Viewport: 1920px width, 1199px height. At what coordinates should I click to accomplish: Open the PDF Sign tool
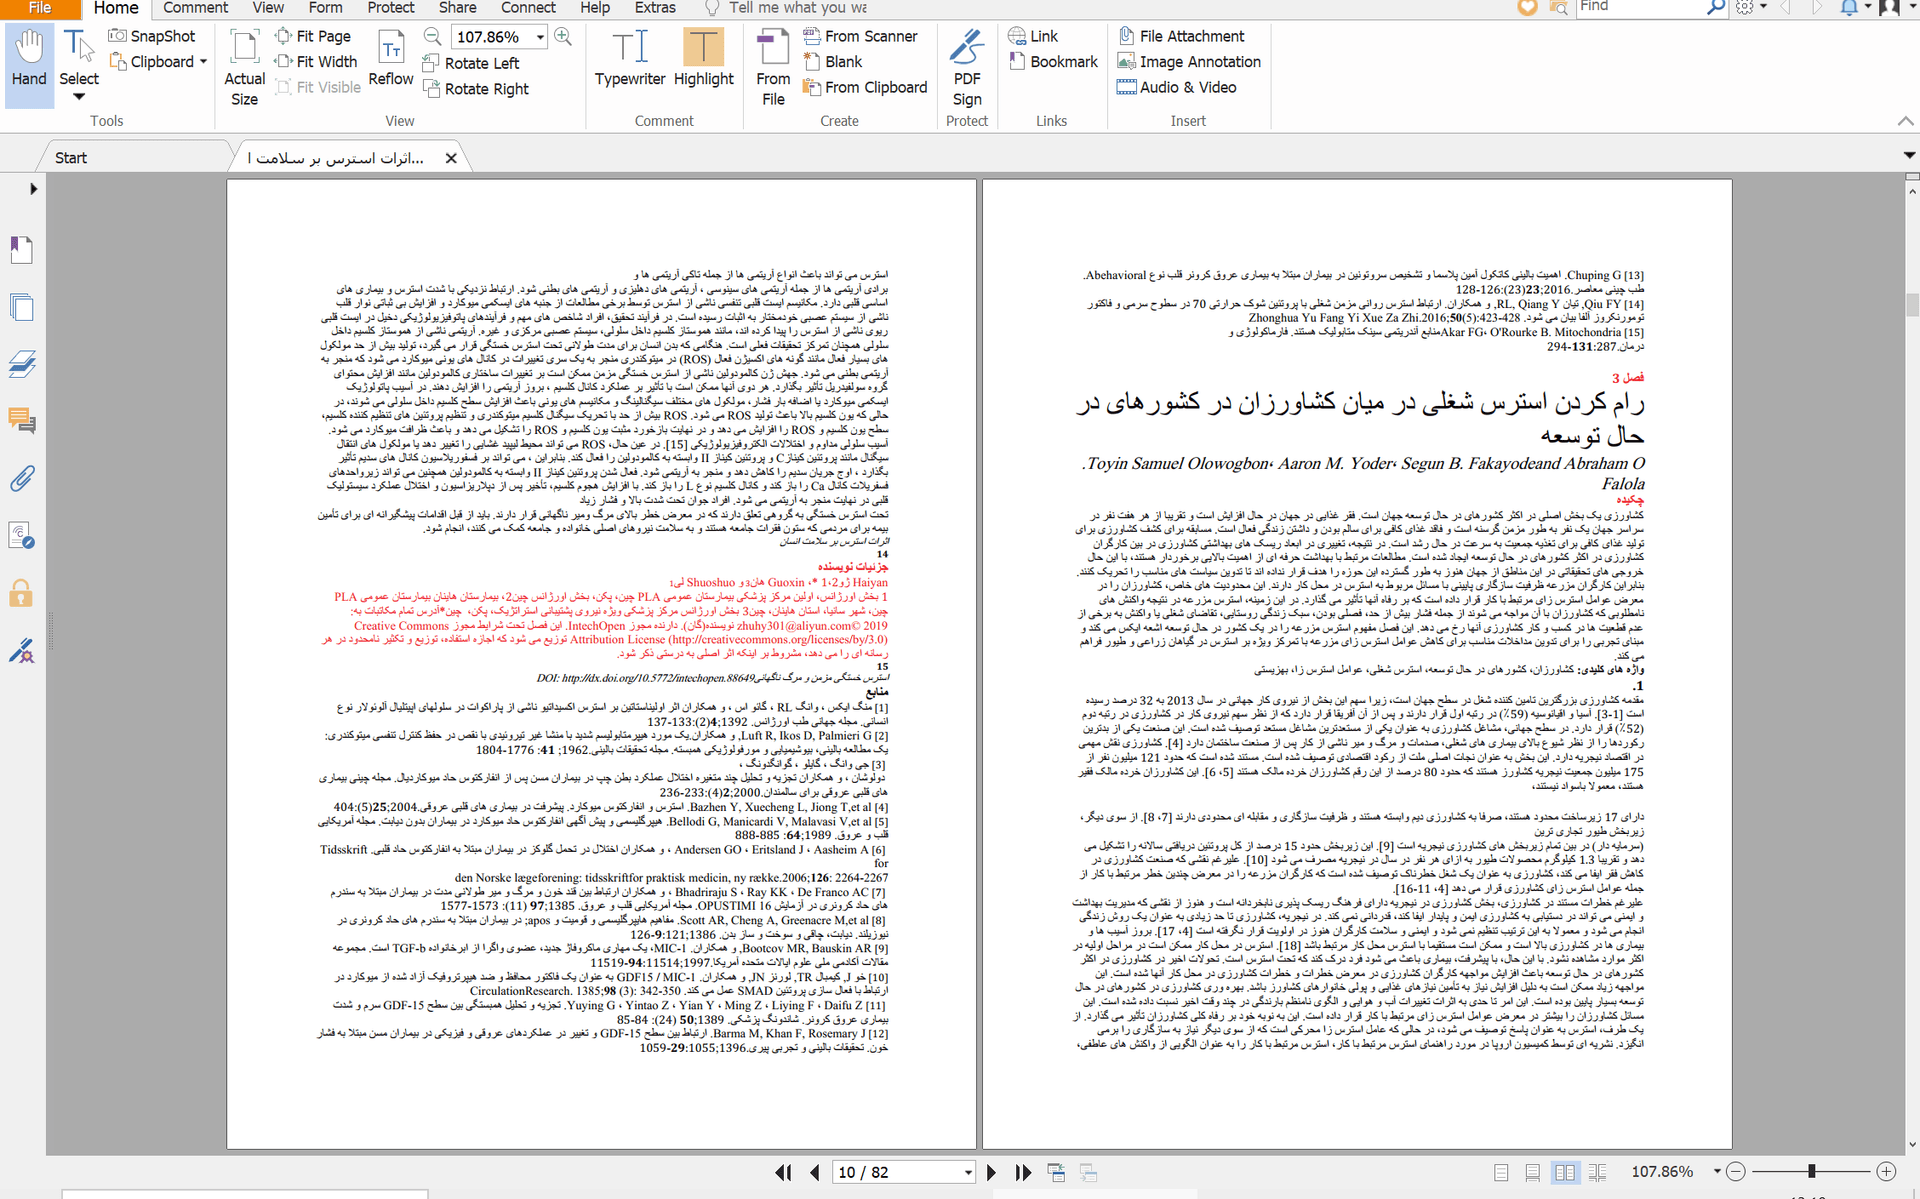pos(967,68)
